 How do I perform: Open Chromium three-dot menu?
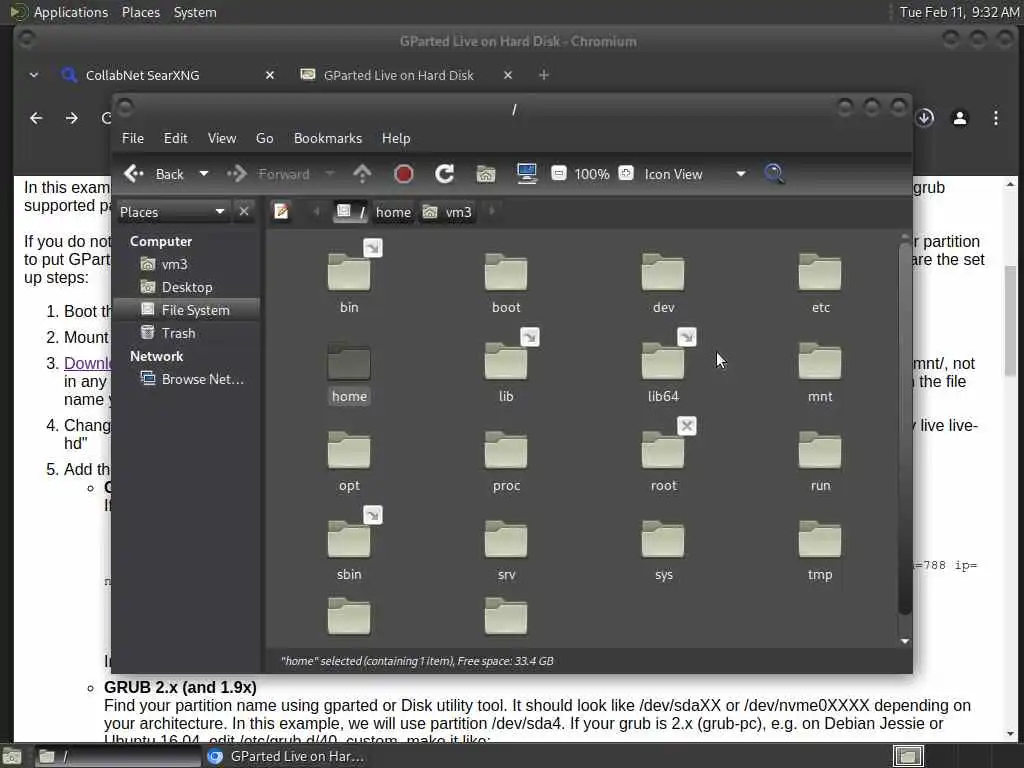coord(996,118)
